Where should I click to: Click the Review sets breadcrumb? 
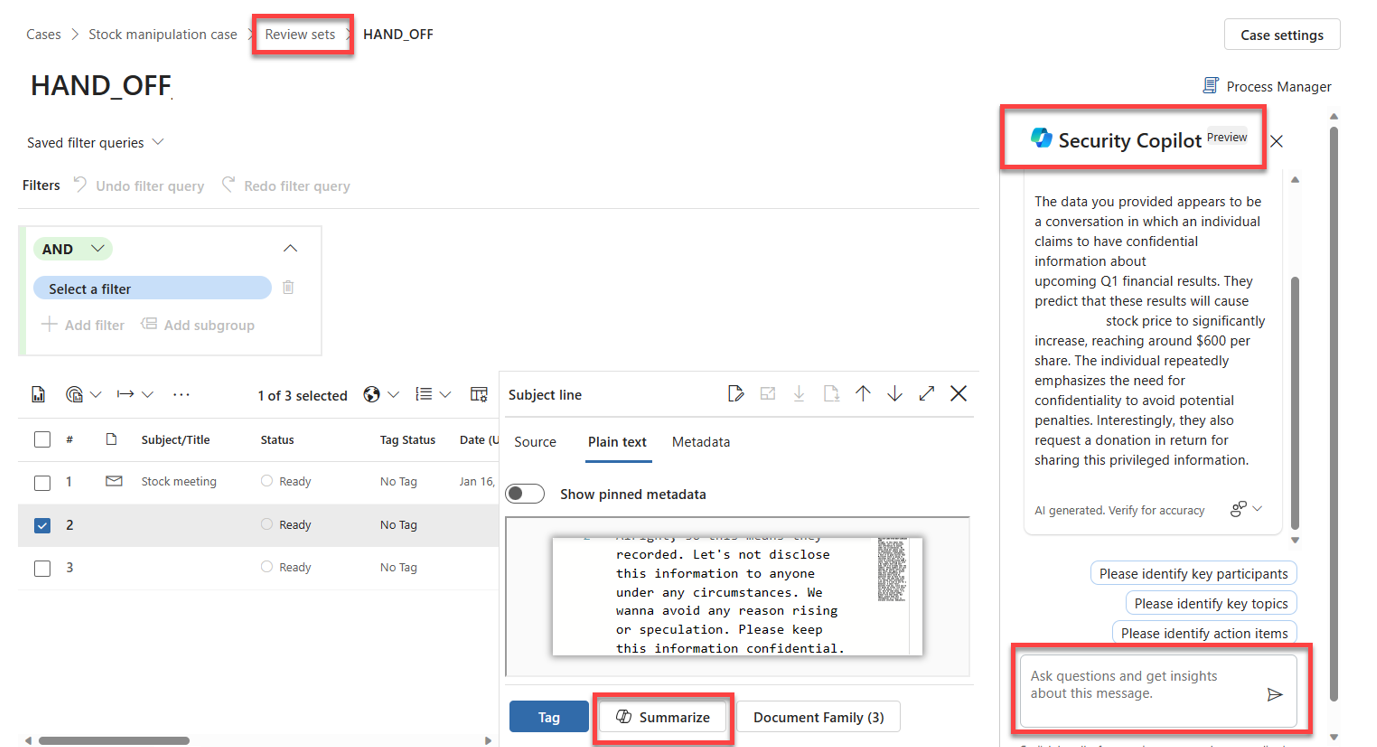pos(300,34)
